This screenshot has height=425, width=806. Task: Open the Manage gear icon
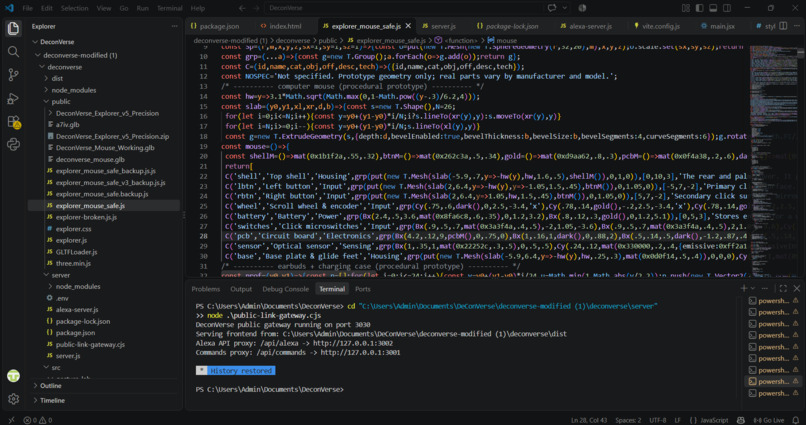pyautogui.click(x=13, y=399)
